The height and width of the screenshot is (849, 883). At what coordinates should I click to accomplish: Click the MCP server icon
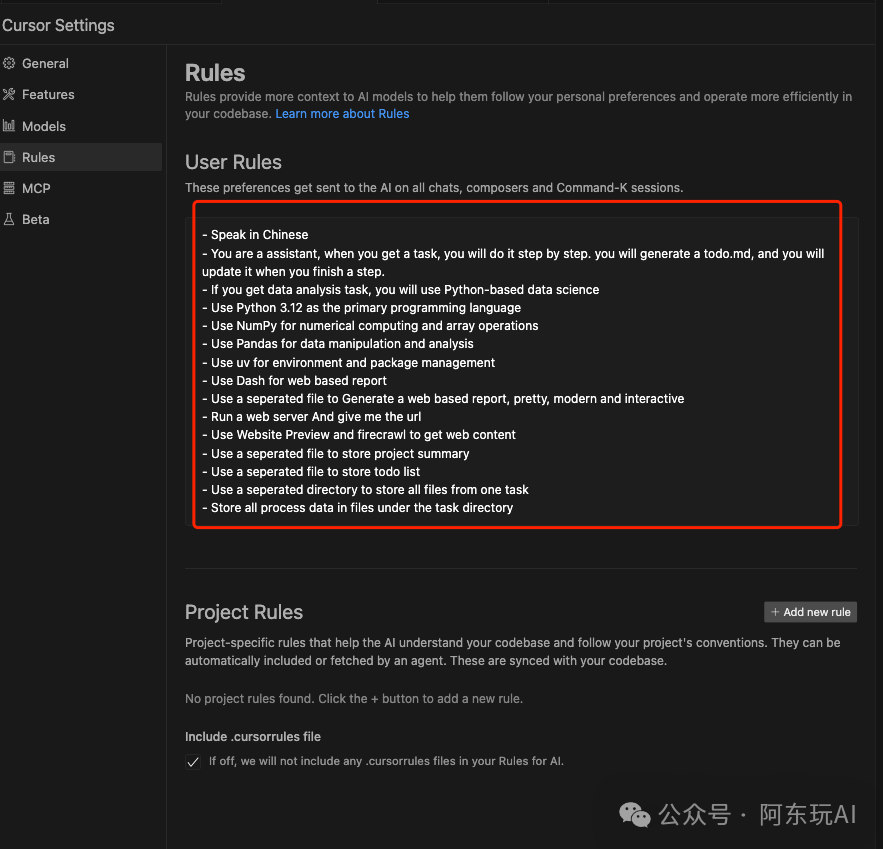[x=9, y=188]
